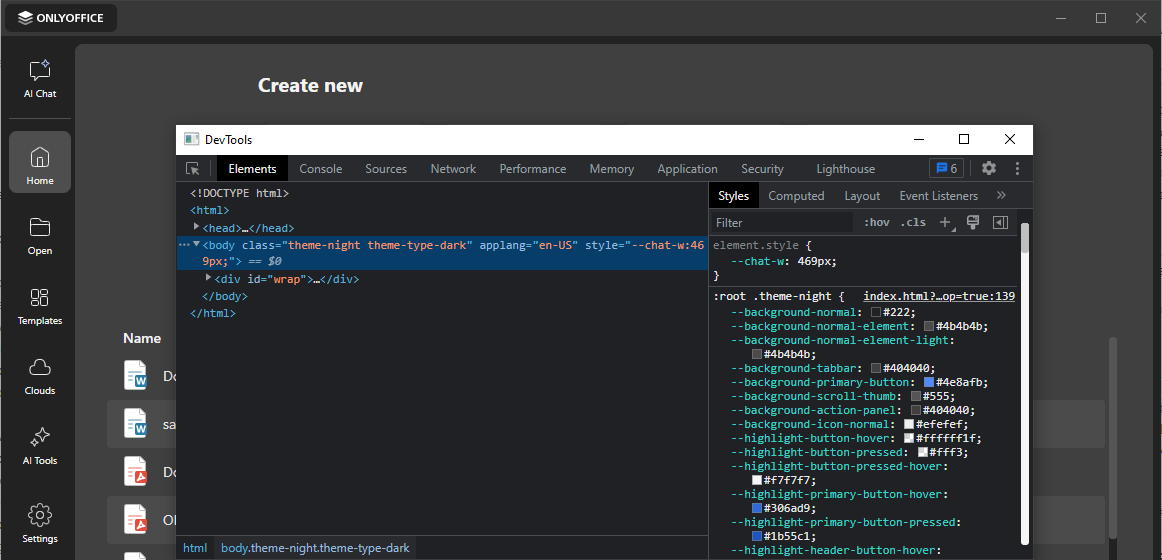This screenshot has width=1162, height=560.
Task: Click the PDF file icon in third file row
Action: tap(136, 472)
